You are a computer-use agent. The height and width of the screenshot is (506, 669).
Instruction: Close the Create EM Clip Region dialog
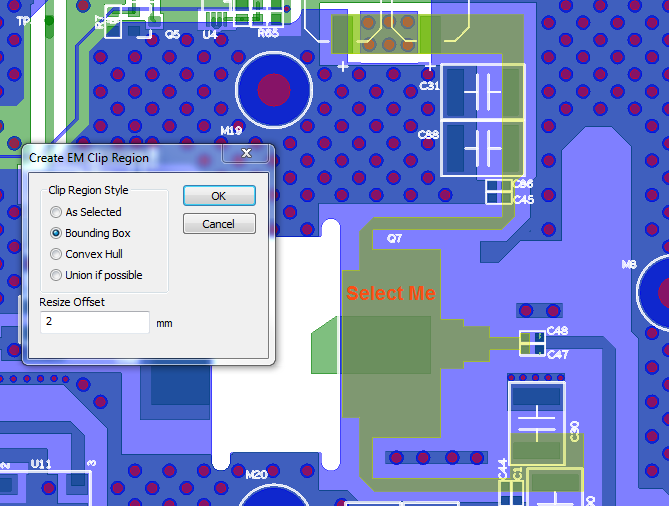tap(246, 154)
